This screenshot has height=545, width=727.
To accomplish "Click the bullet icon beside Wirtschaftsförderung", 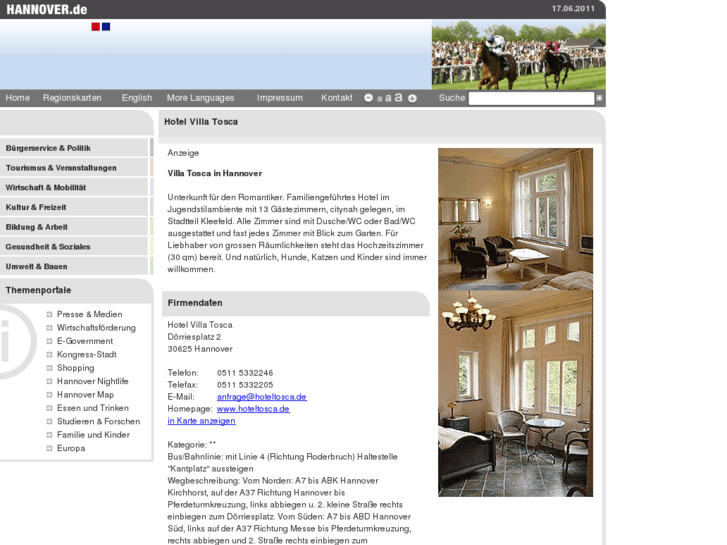I will coord(49,328).
